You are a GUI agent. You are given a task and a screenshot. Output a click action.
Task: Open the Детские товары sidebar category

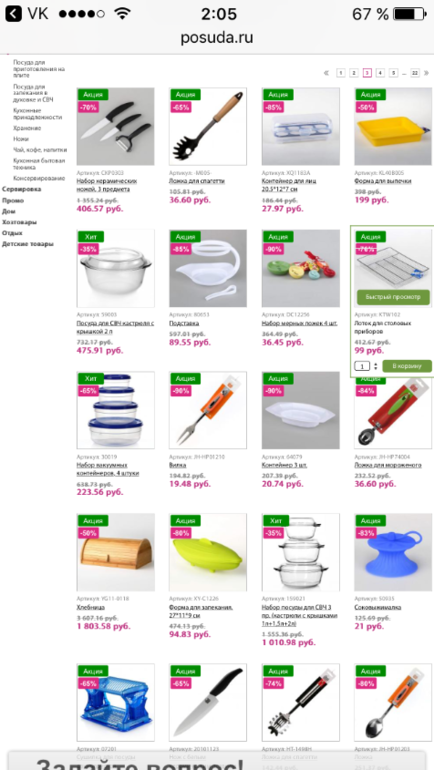[27, 244]
